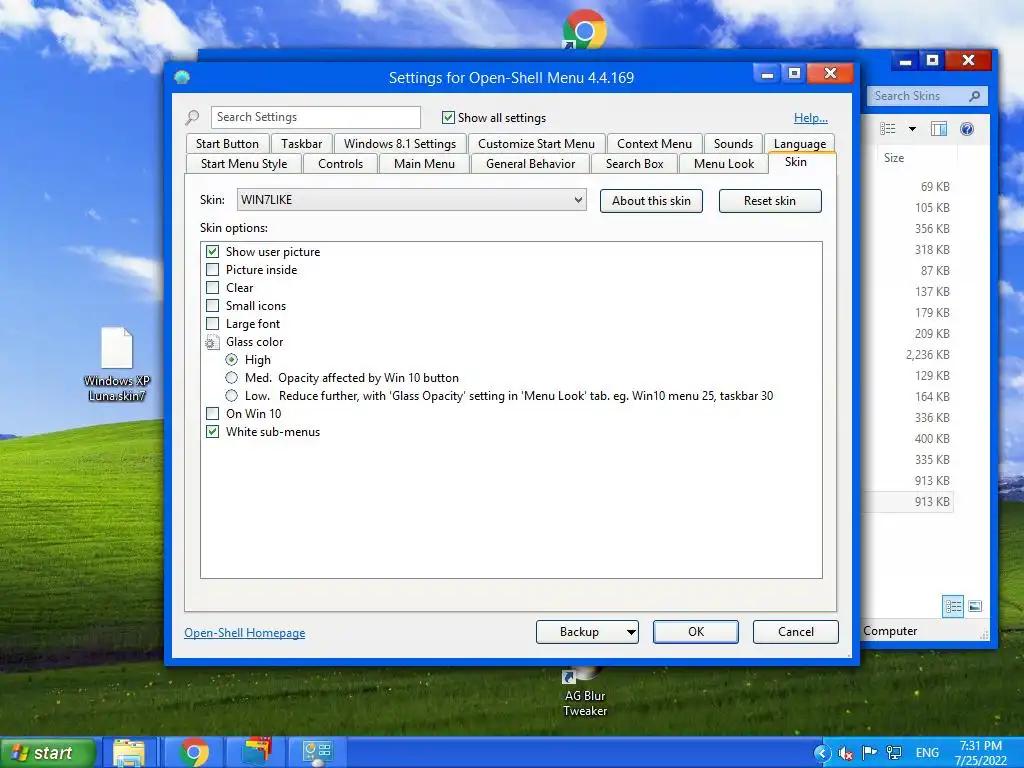Open Controls tab

(340, 164)
